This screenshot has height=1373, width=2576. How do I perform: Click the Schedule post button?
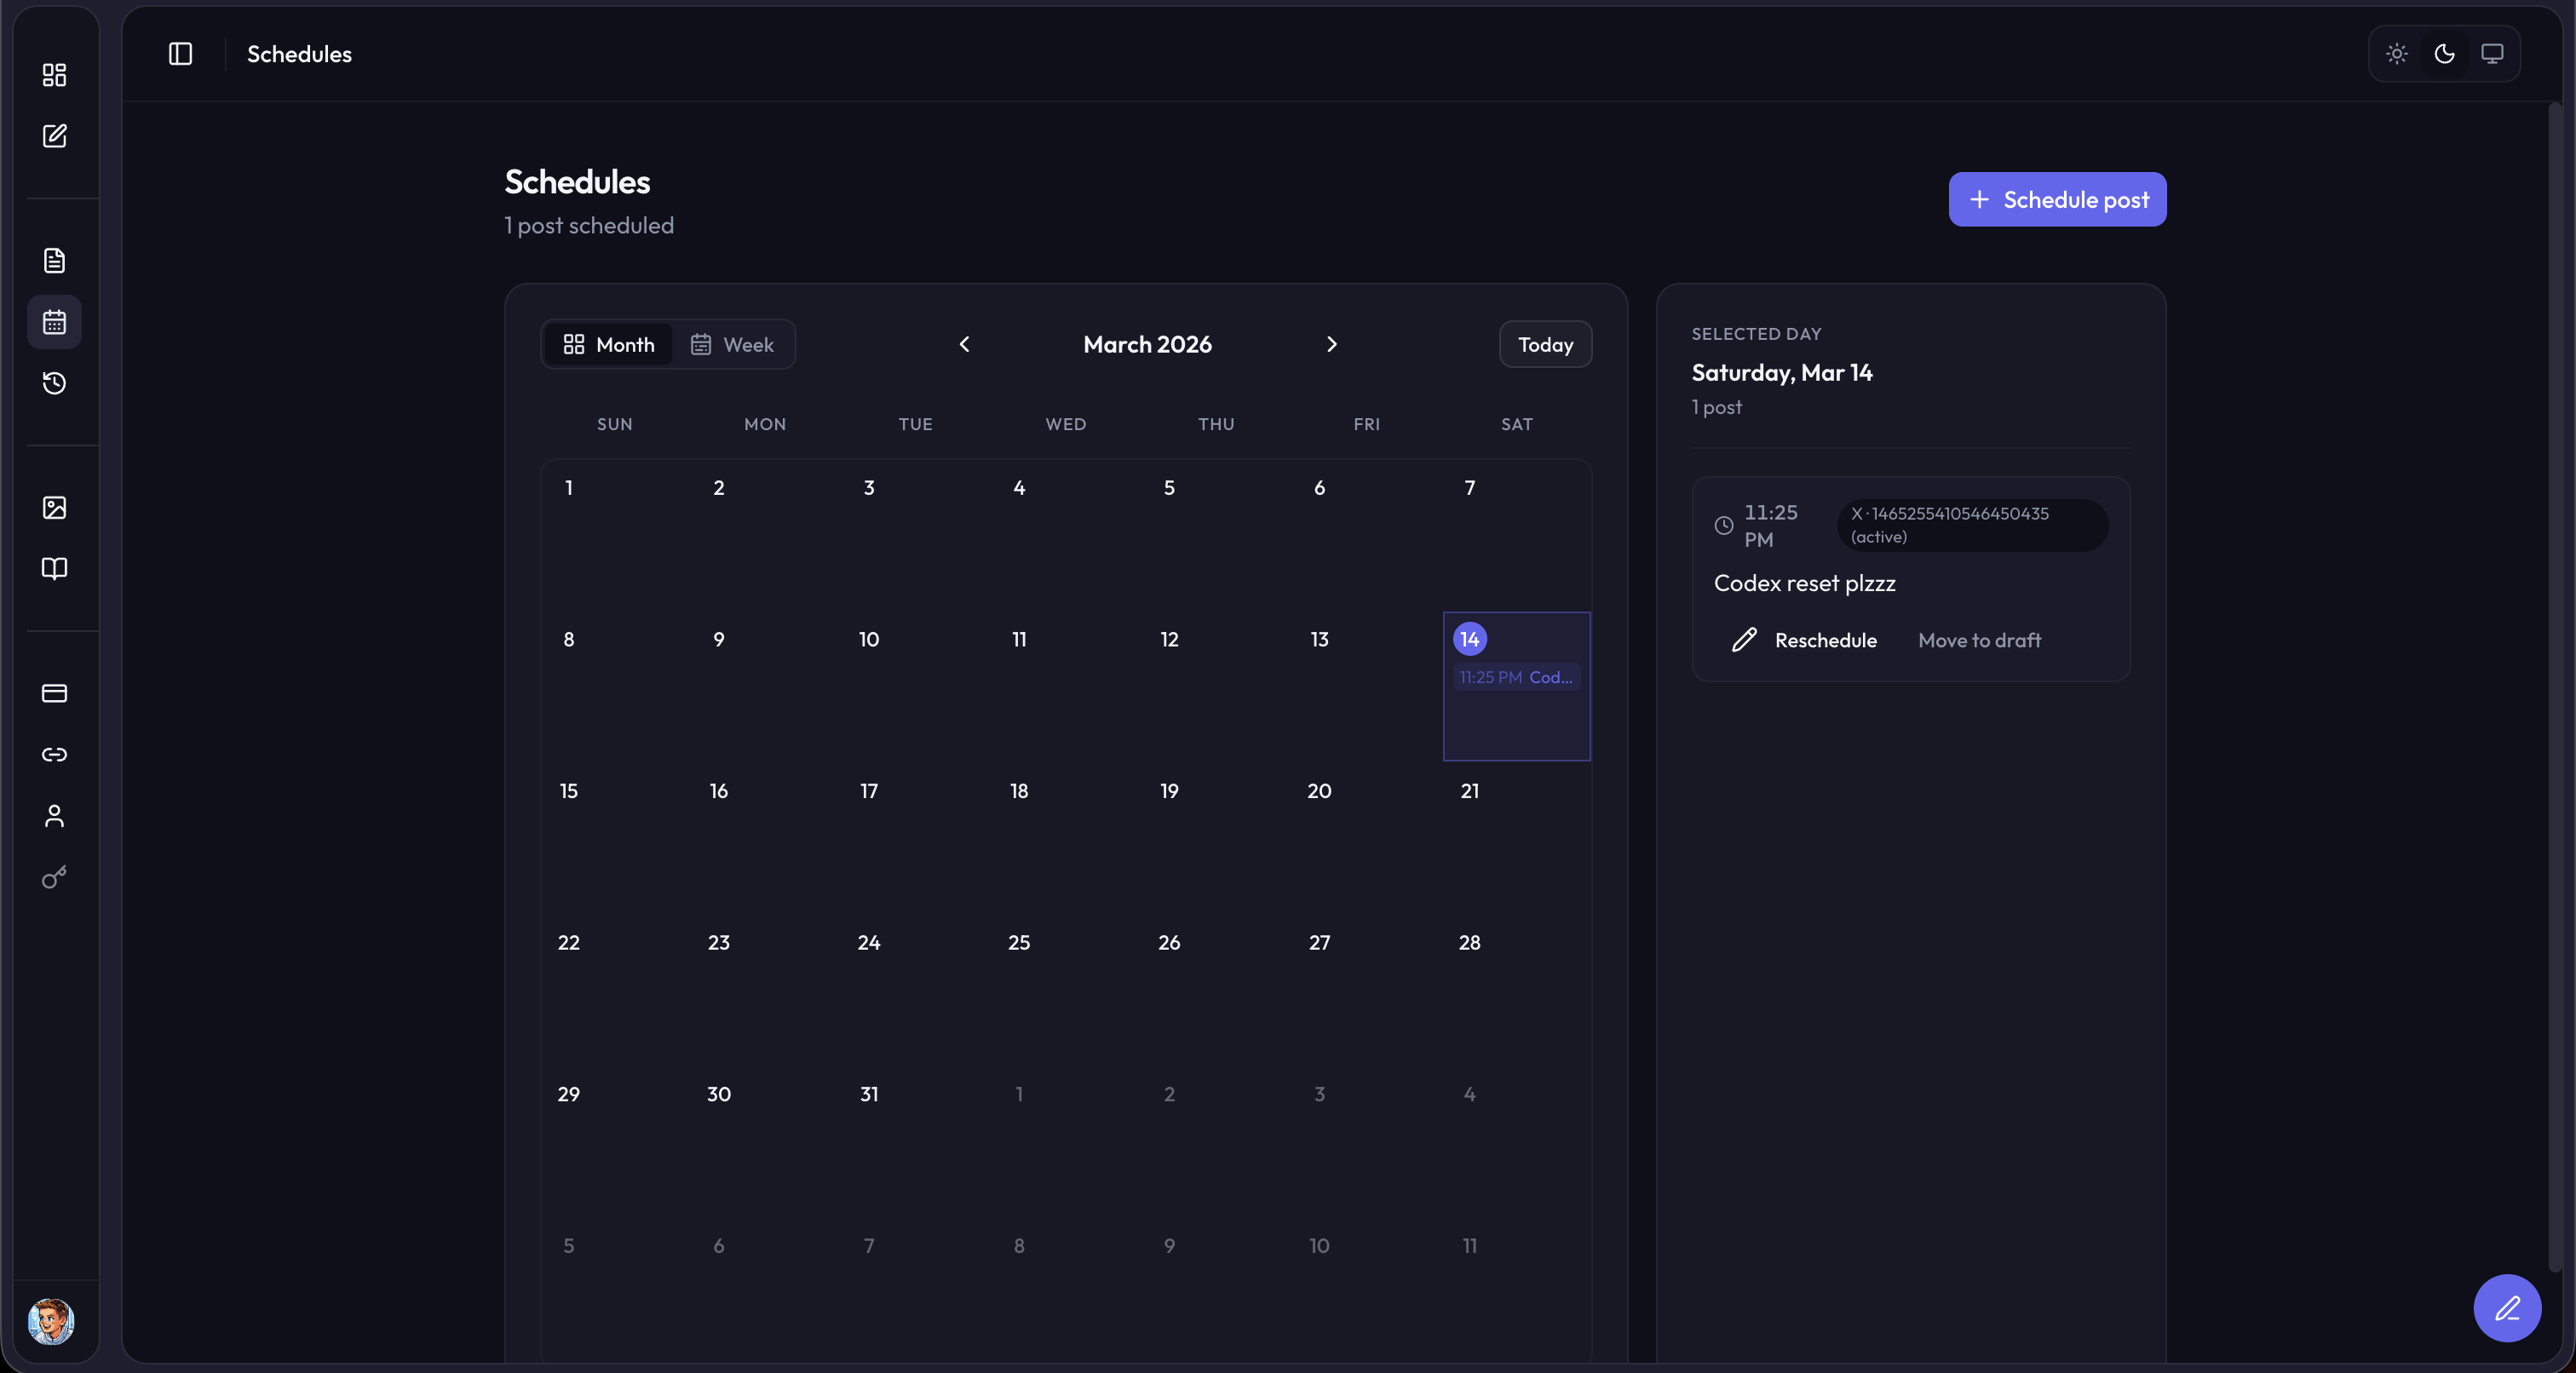[2057, 199]
